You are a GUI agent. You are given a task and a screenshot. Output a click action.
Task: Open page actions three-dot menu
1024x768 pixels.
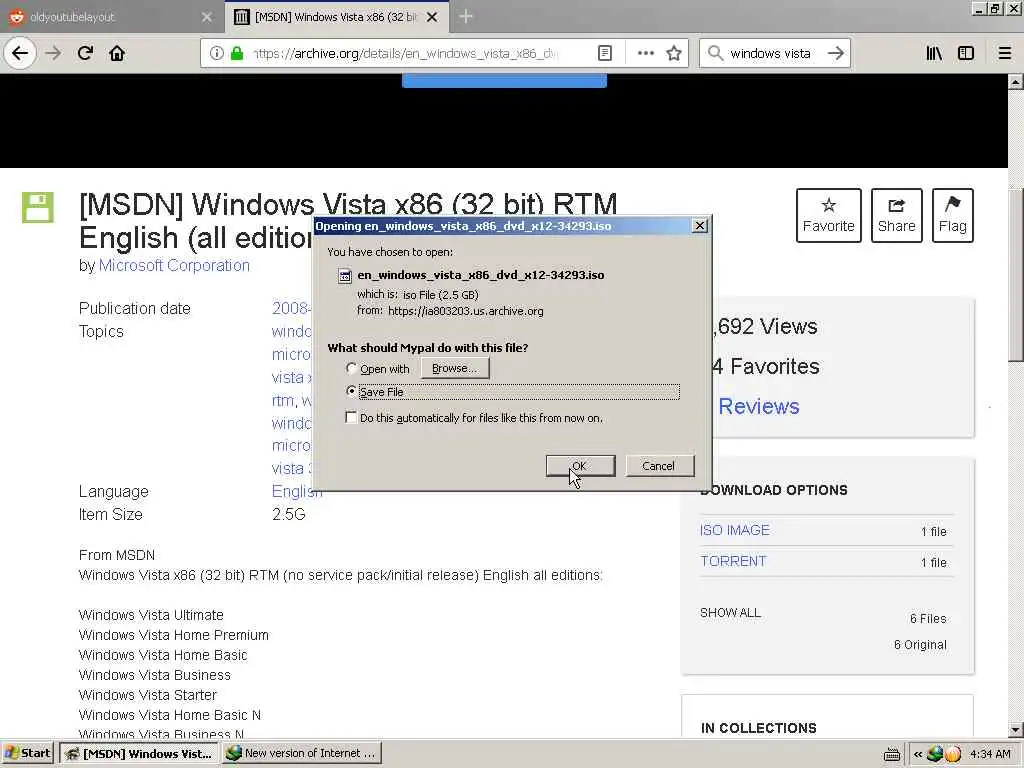(x=645, y=53)
